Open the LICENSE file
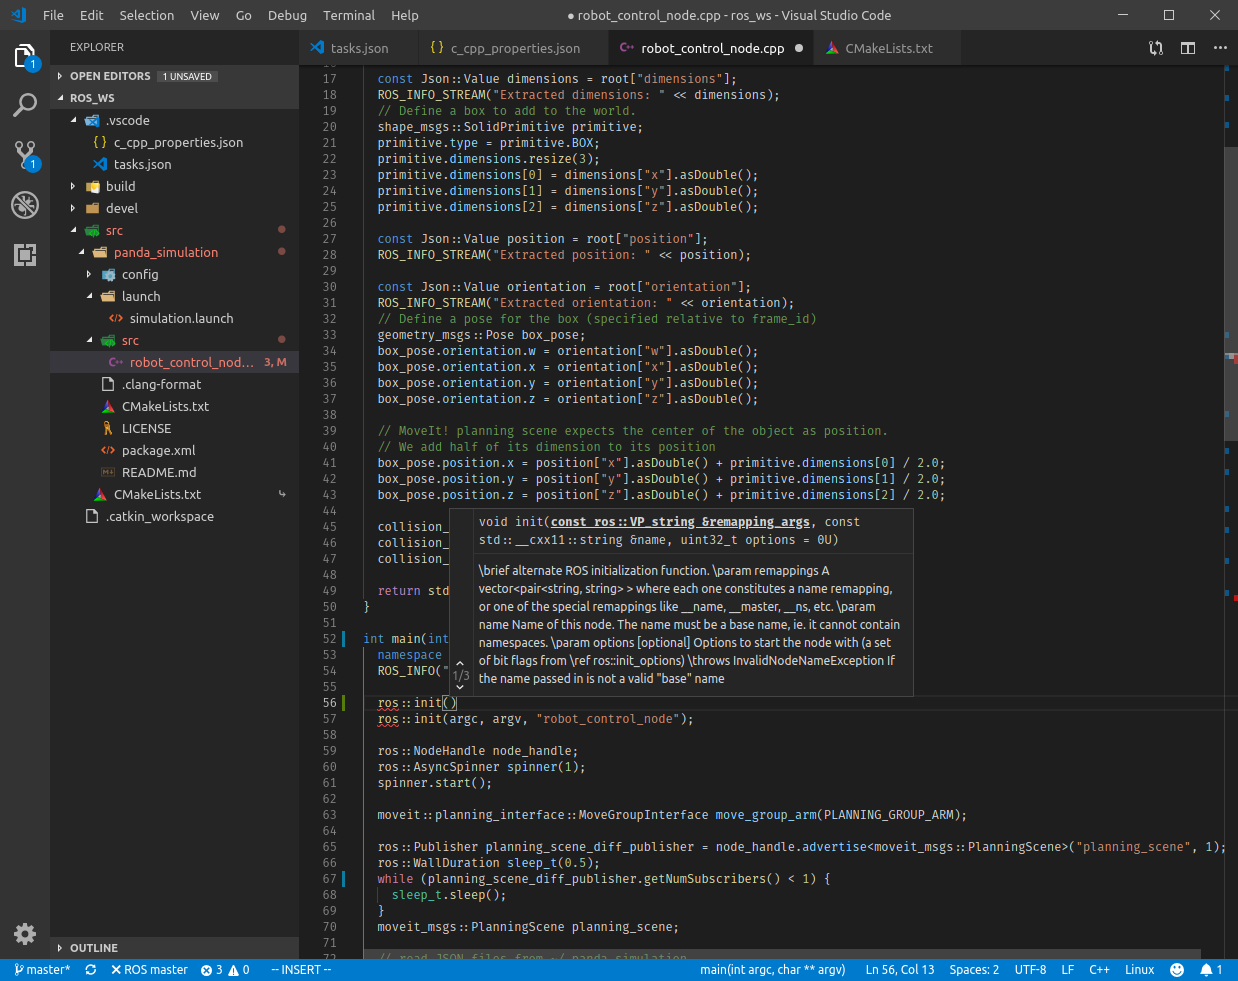1238x981 pixels. tap(174, 428)
